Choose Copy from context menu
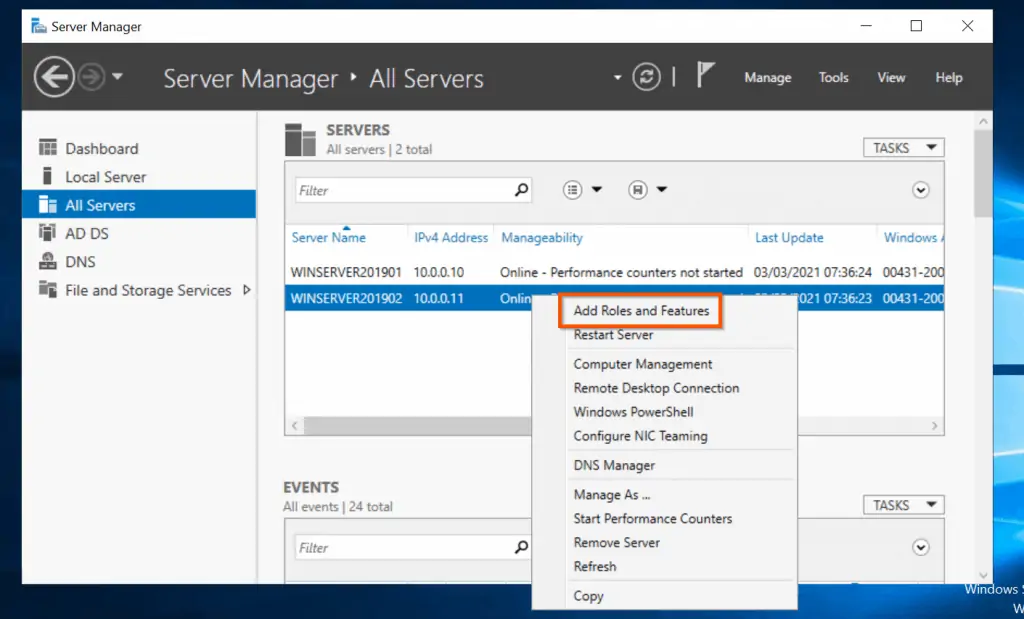The height and width of the screenshot is (619, 1024). point(588,596)
